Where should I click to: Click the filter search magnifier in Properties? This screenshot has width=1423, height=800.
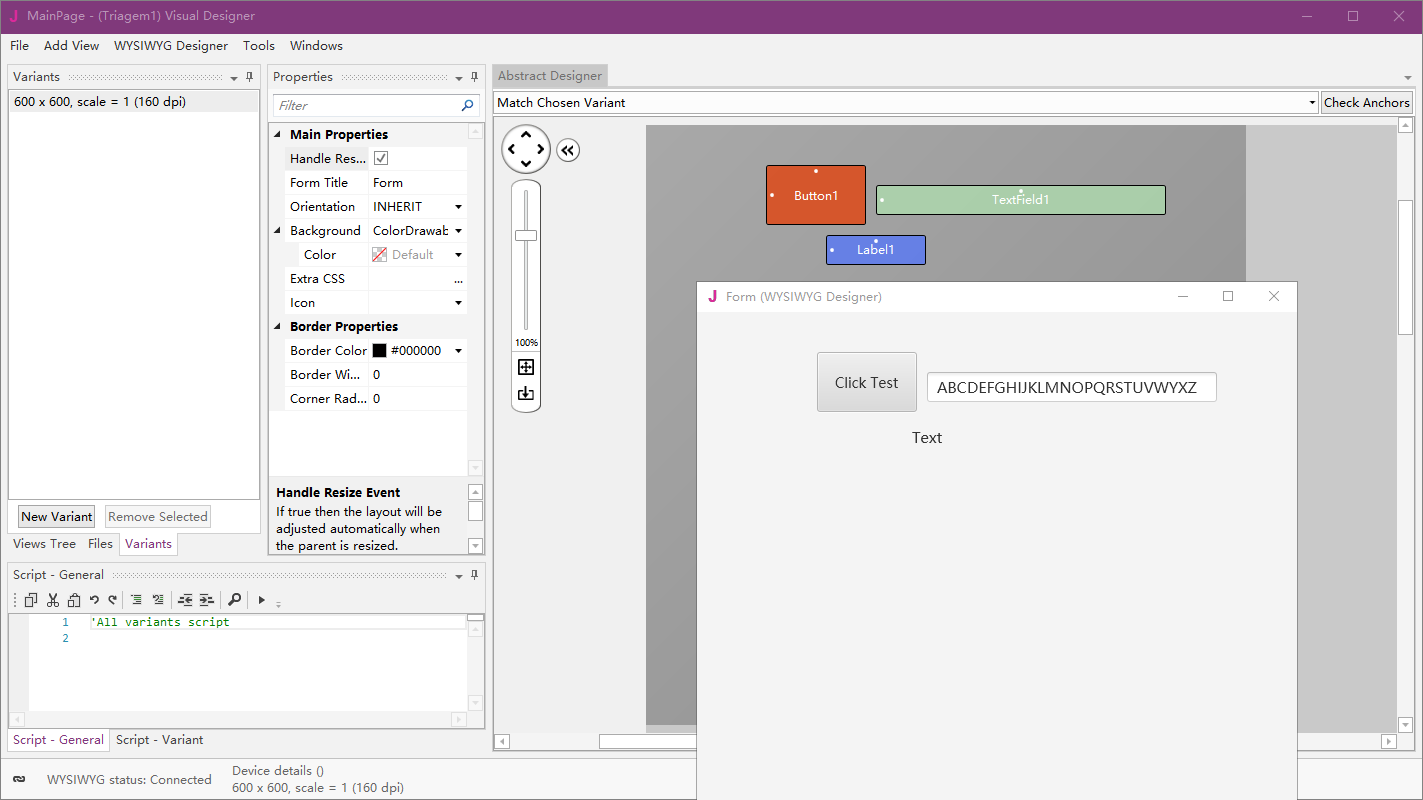coord(468,105)
